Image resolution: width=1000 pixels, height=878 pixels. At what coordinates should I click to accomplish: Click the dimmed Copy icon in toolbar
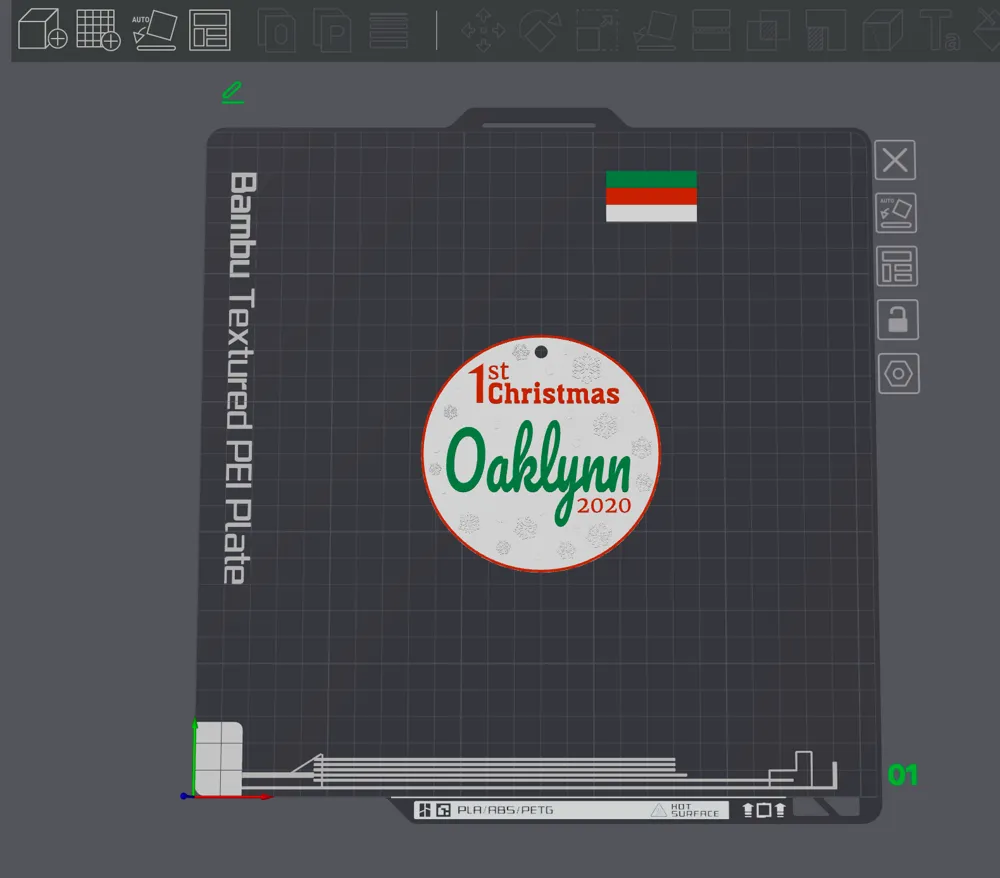(277, 30)
